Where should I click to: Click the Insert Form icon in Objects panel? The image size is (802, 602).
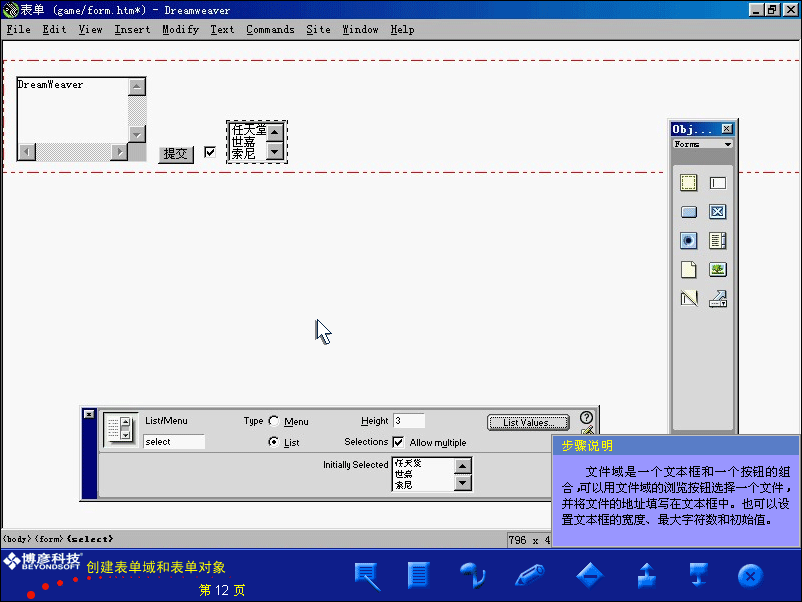click(x=688, y=183)
